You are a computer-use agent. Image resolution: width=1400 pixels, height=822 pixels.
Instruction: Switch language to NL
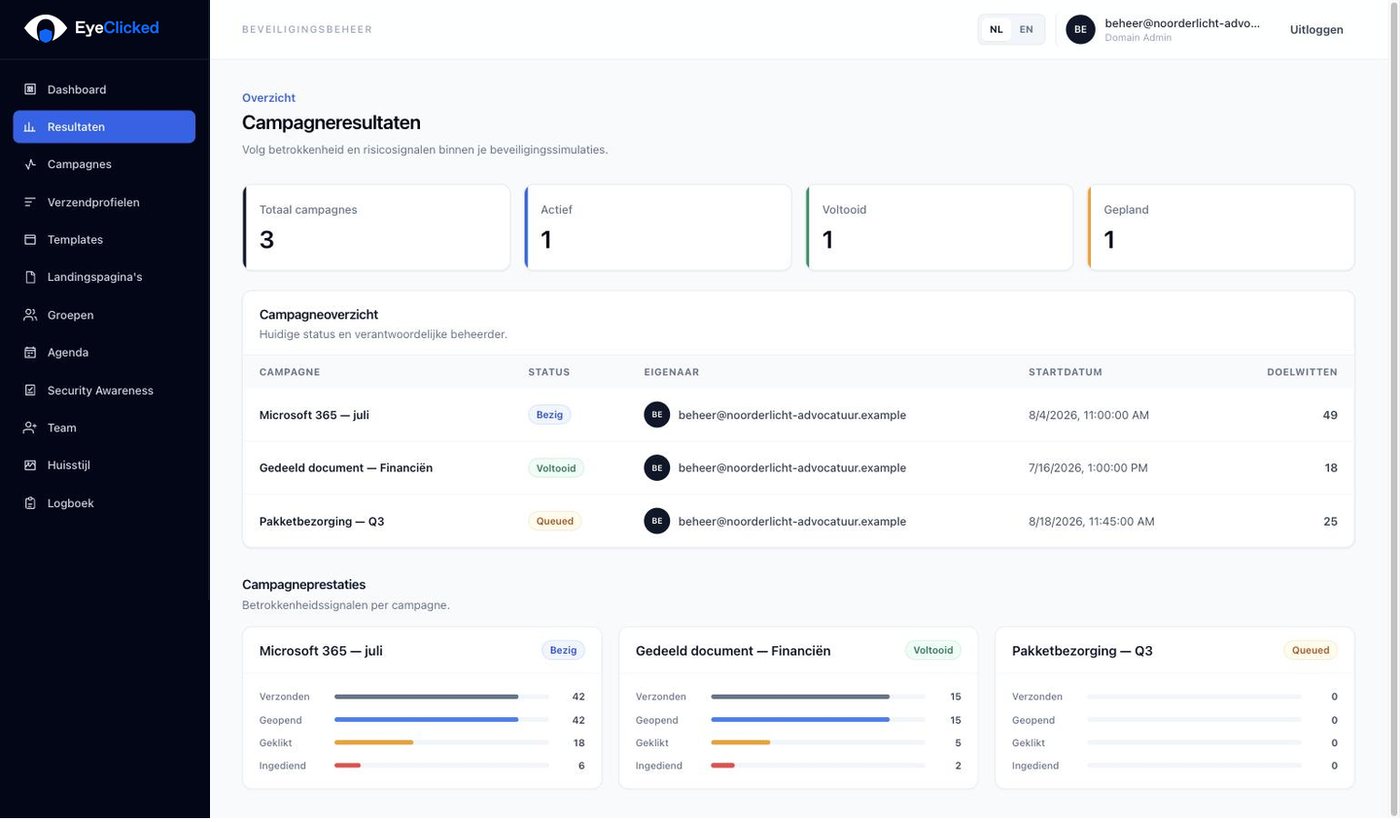(996, 29)
